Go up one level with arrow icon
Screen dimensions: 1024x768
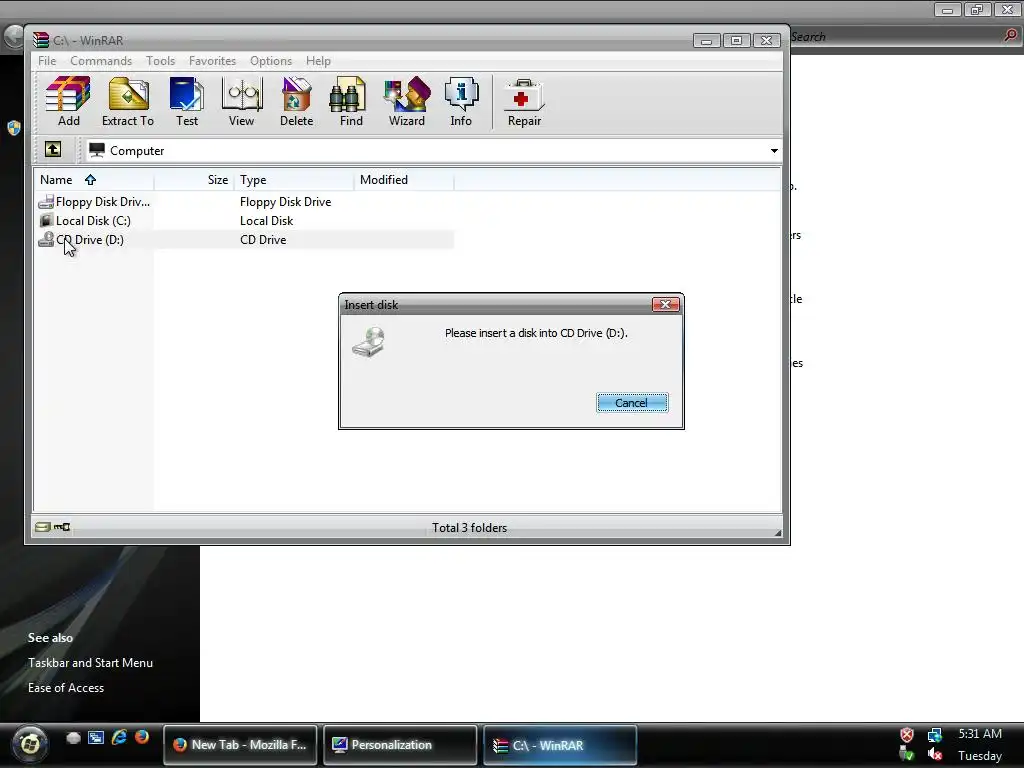pyautogui.click(x=53, y=150)
